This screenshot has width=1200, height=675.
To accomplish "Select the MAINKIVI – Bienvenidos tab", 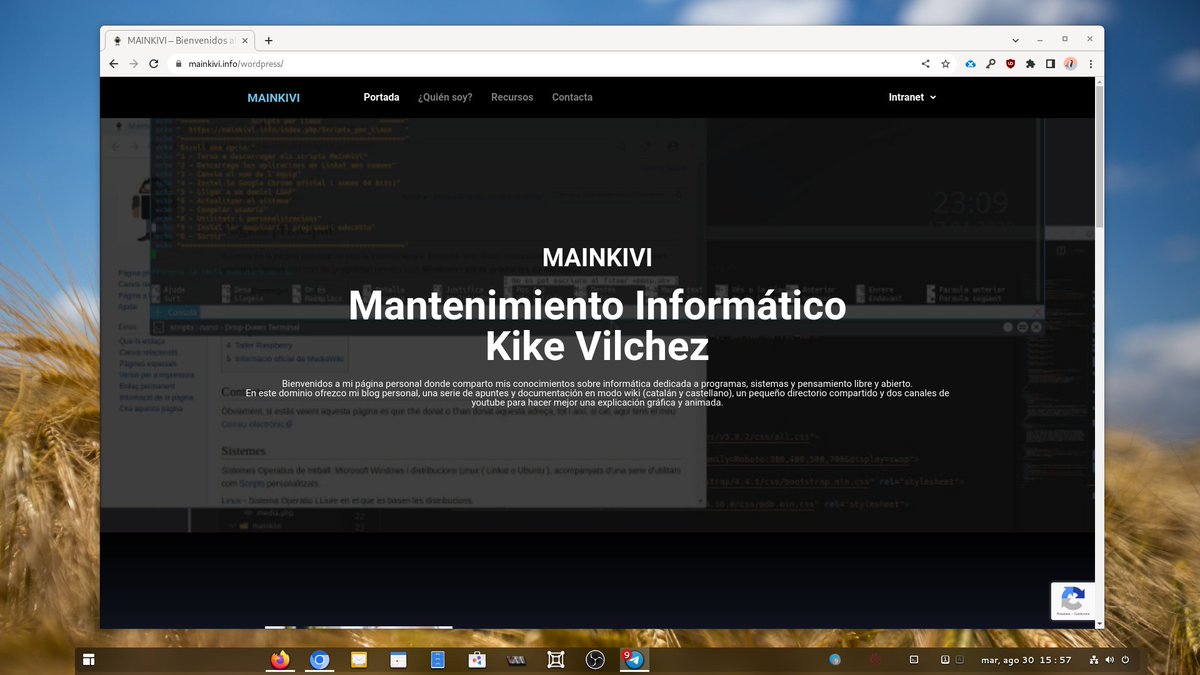I will click(x=180, y=40).
